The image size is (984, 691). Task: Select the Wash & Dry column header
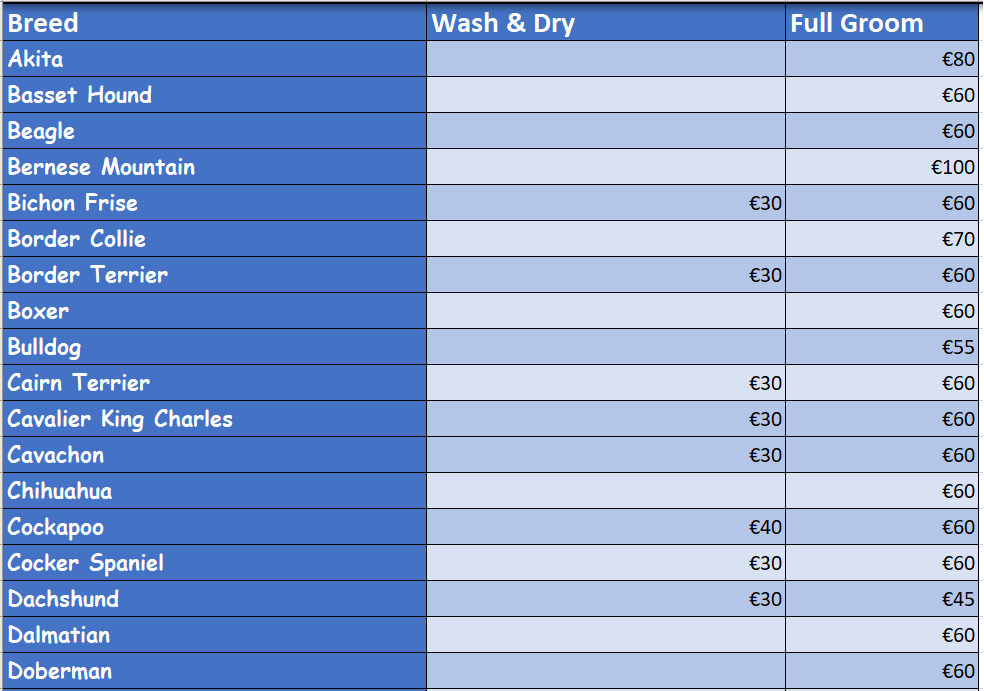(x=606, y=23)
